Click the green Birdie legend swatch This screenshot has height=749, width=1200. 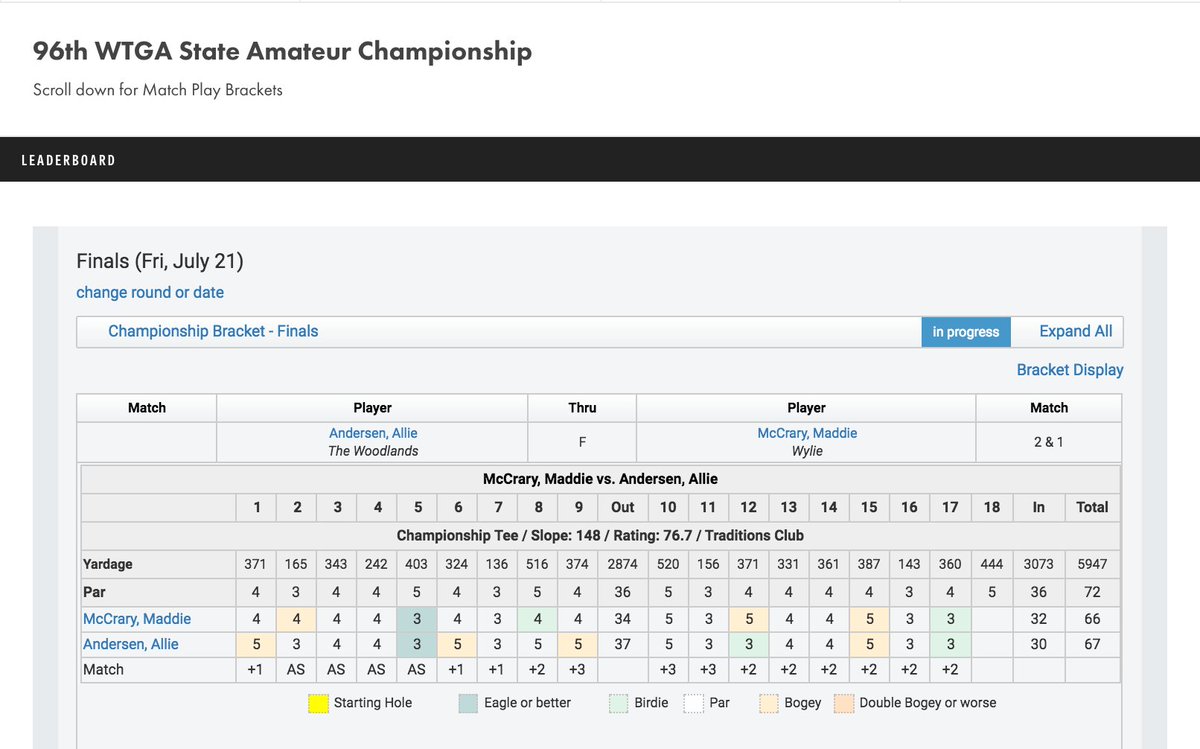[619, 703]
